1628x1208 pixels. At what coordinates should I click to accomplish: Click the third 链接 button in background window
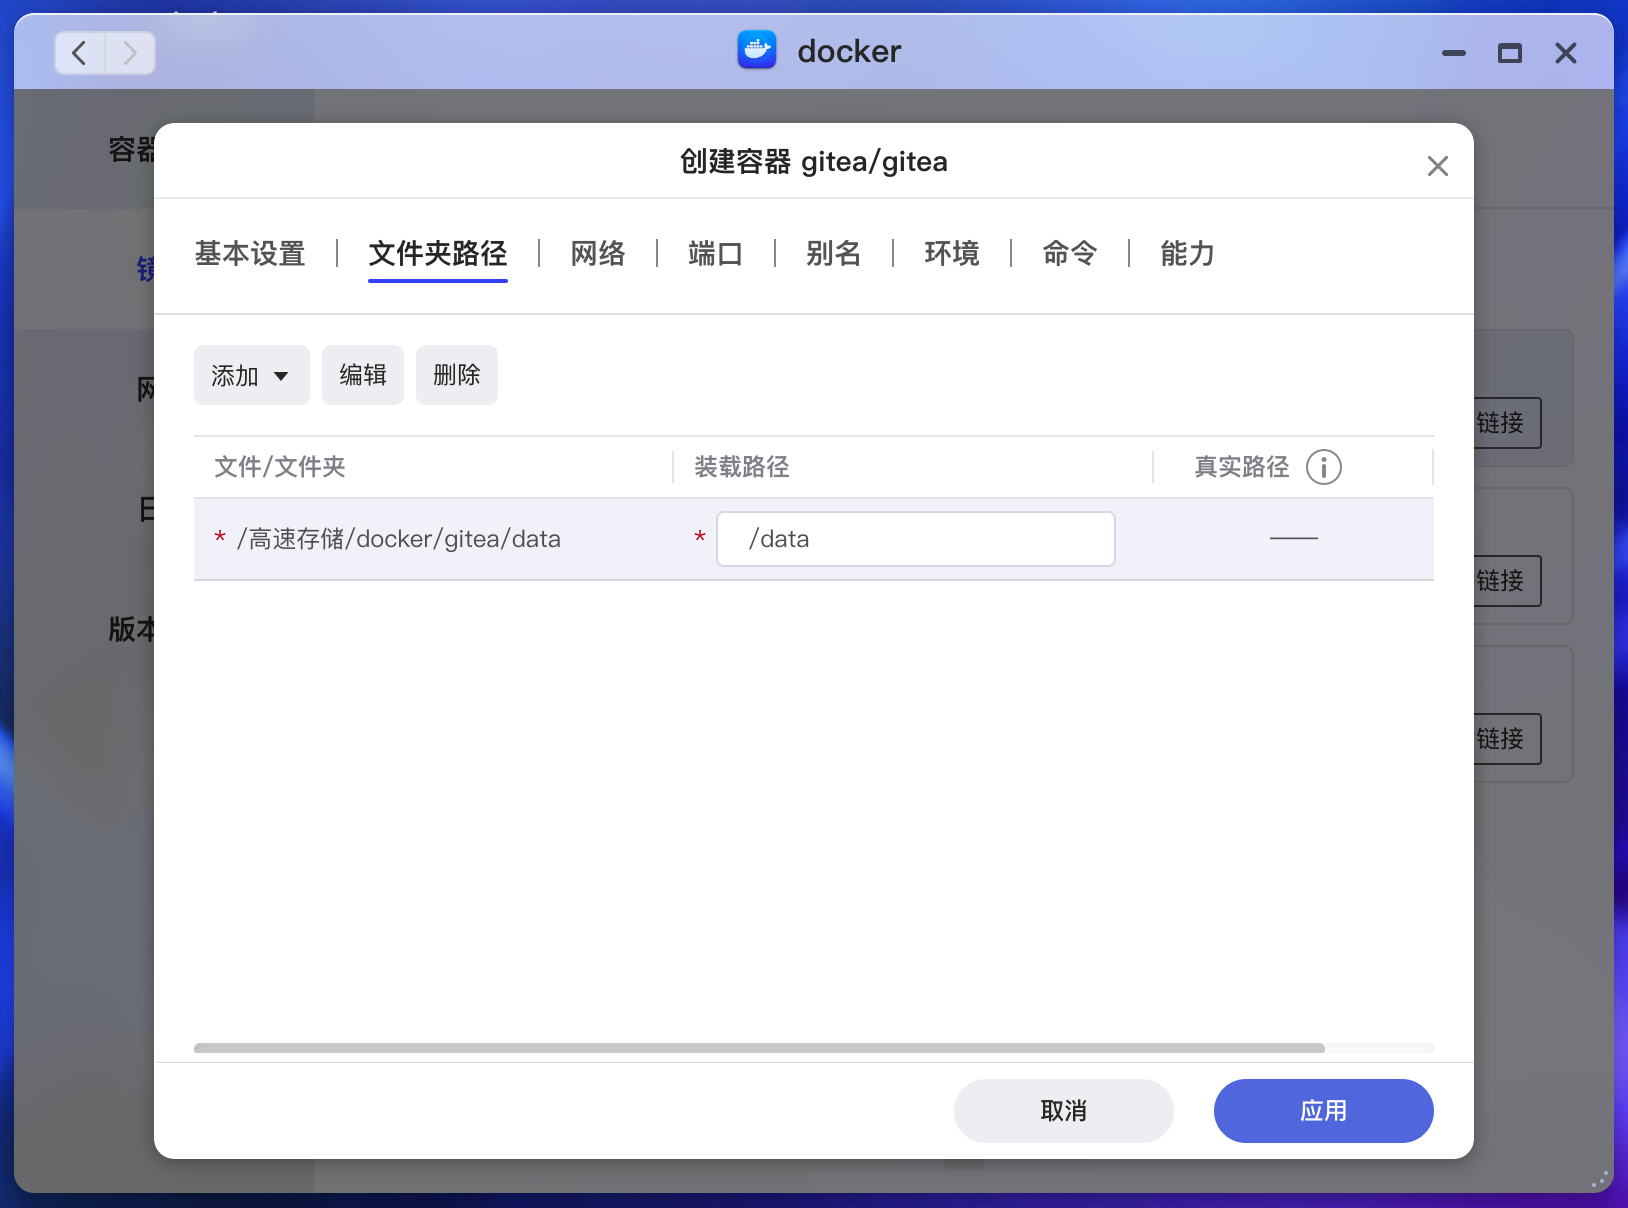coord(1507,739)
